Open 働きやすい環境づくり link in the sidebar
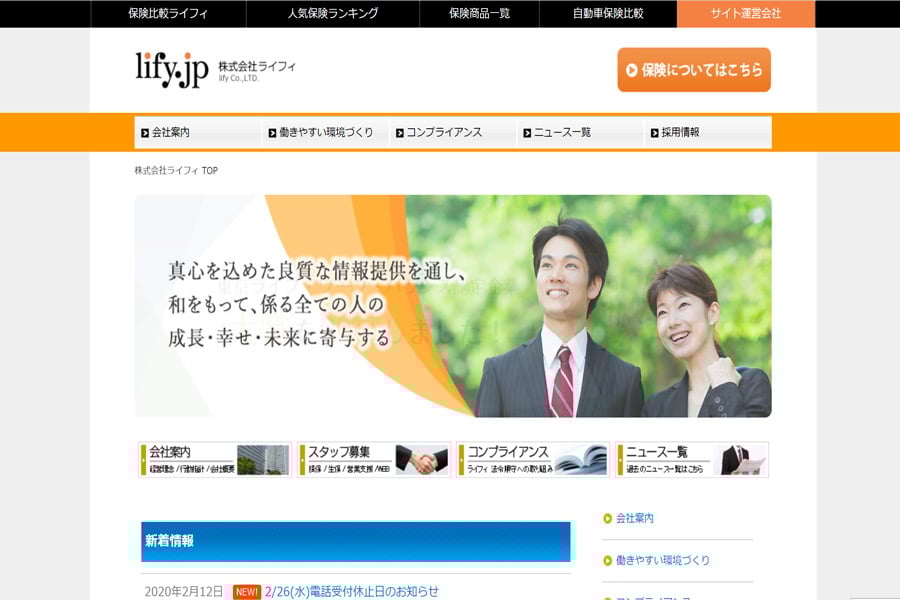The width and height of the screenshot is (900, 600). click(x=663, y=560)
